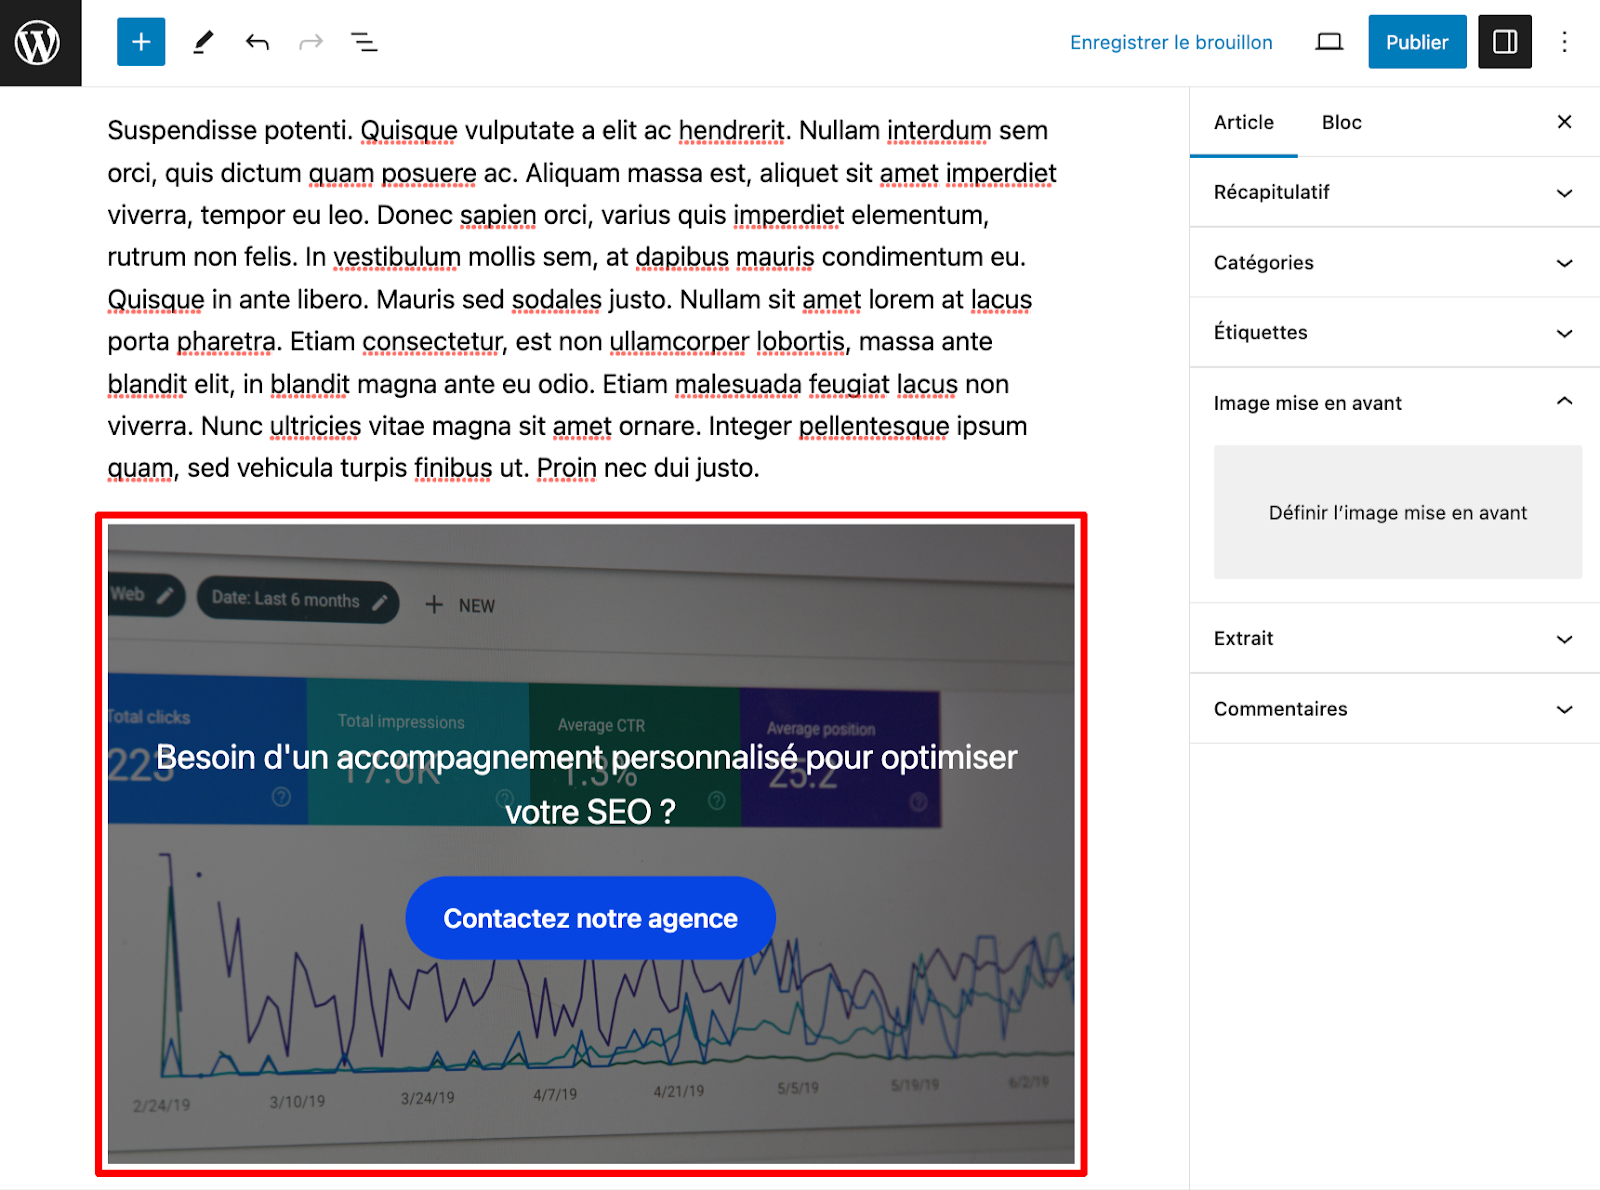Expand the Extrait section
The image size is (1600, 1190).
tap(1394, 639)
